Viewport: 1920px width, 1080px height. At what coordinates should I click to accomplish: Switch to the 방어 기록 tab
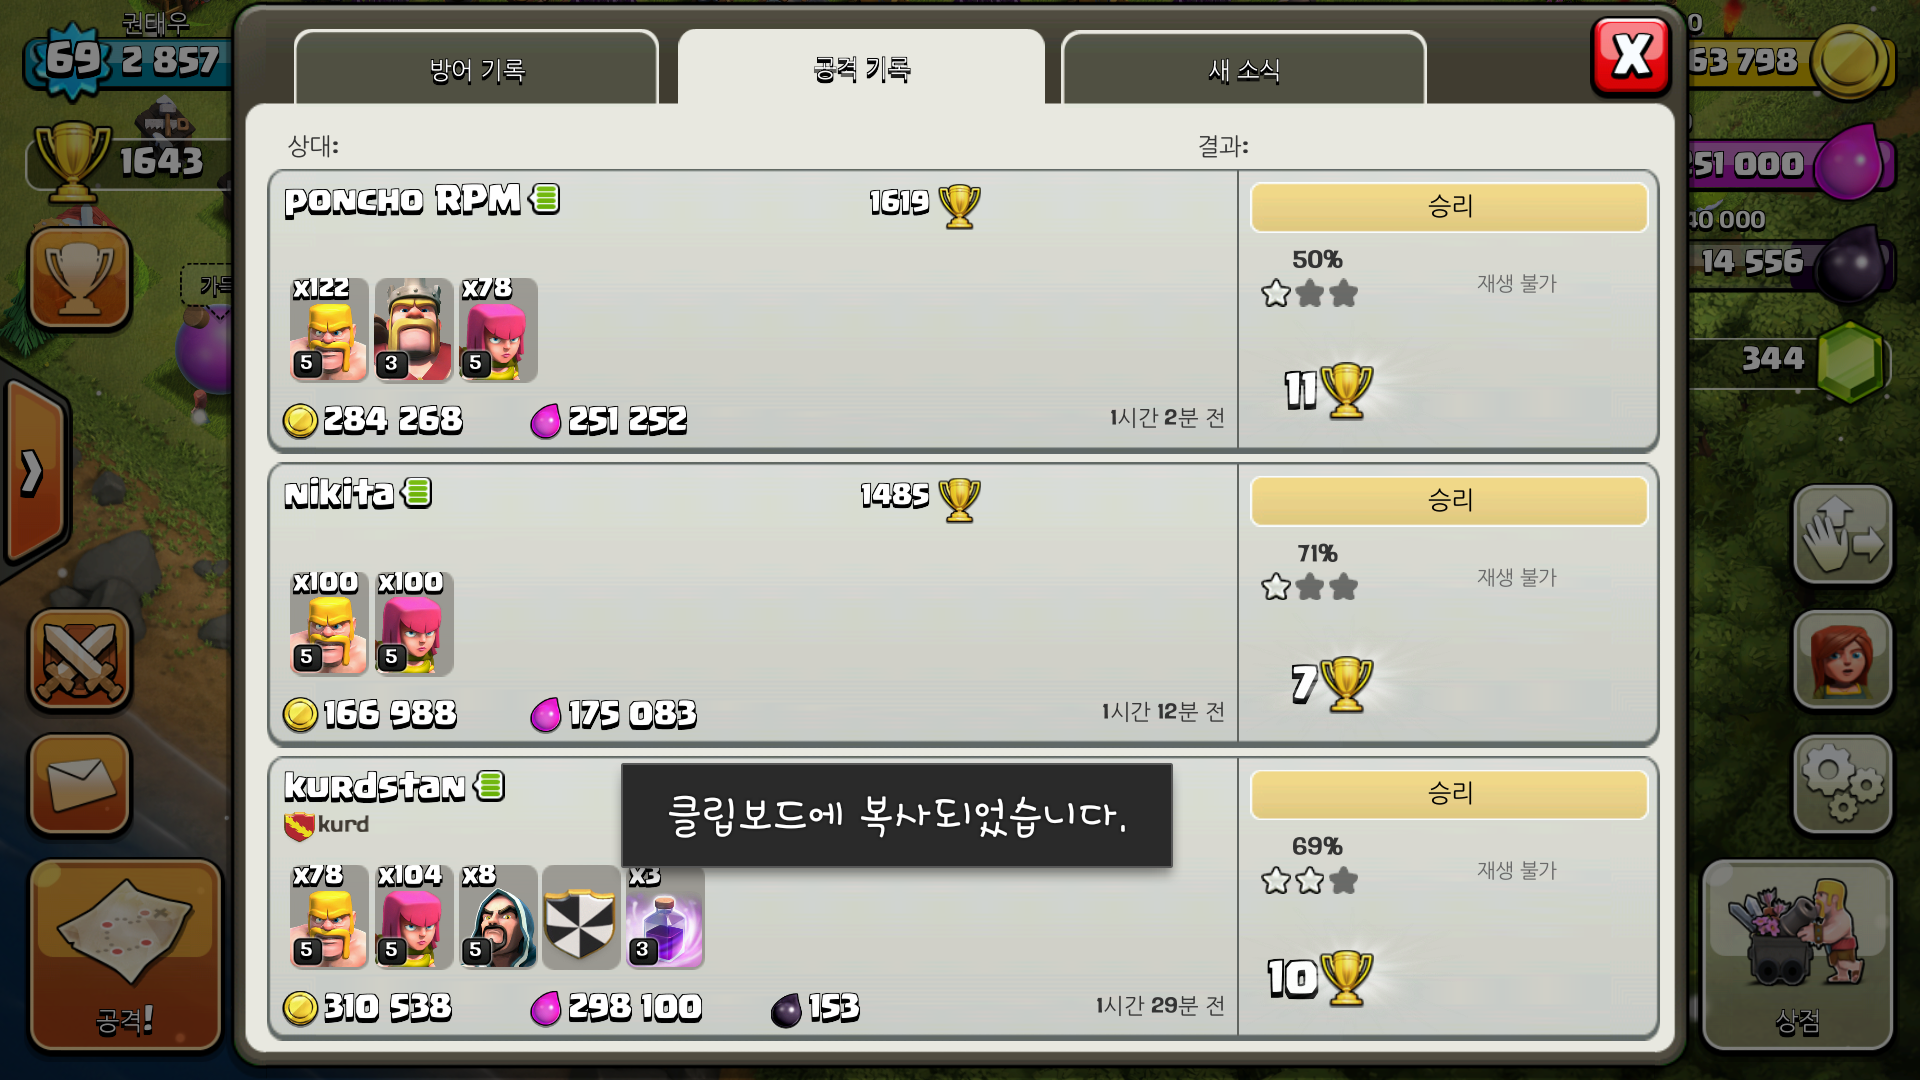477,68
